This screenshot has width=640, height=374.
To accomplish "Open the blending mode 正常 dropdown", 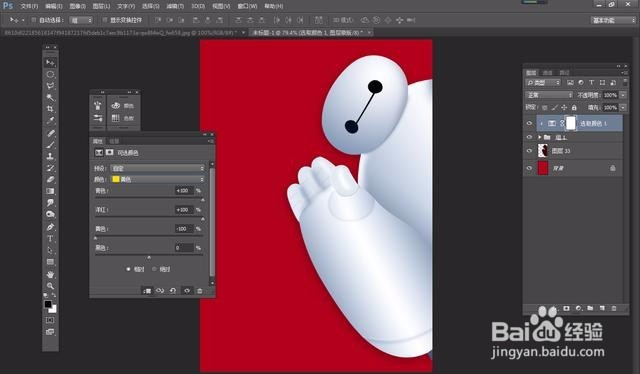I will [x=549, y=95].
